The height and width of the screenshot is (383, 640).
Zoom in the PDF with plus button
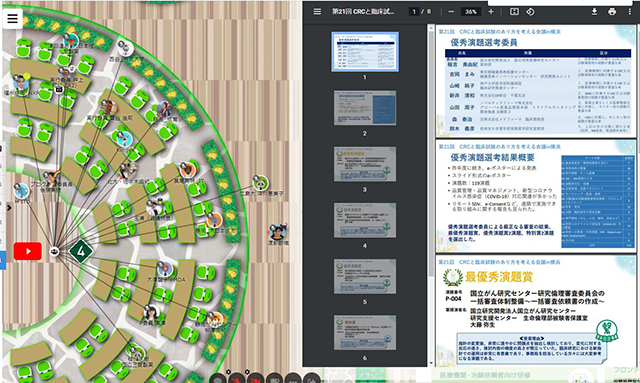click(491, 11)
